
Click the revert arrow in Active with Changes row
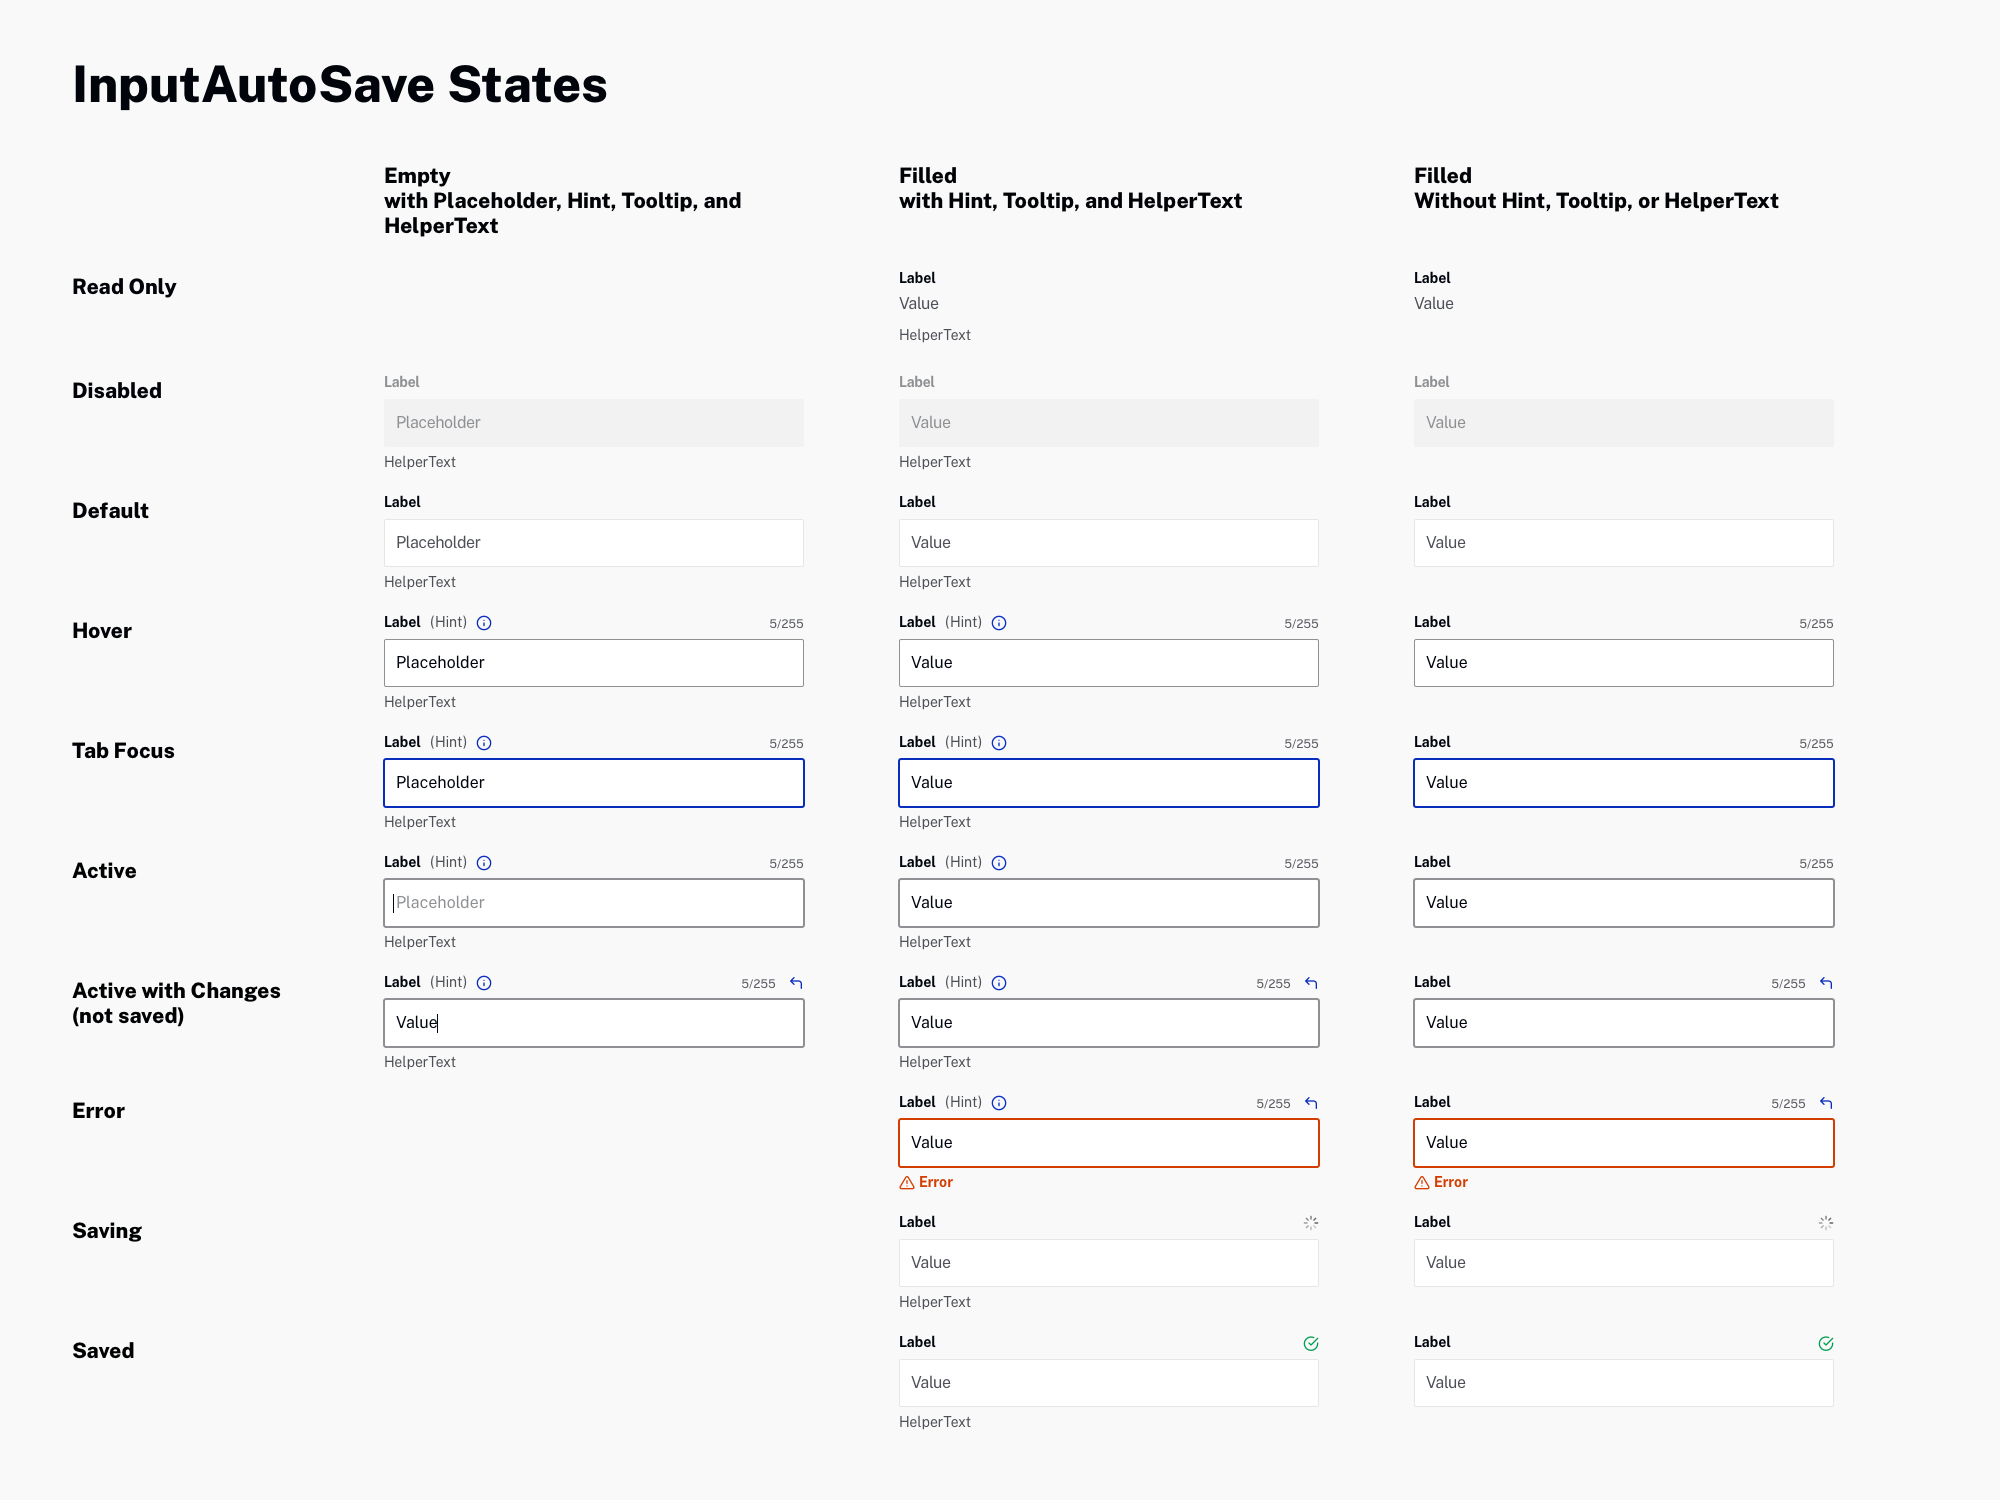click(x=795, y=983)
